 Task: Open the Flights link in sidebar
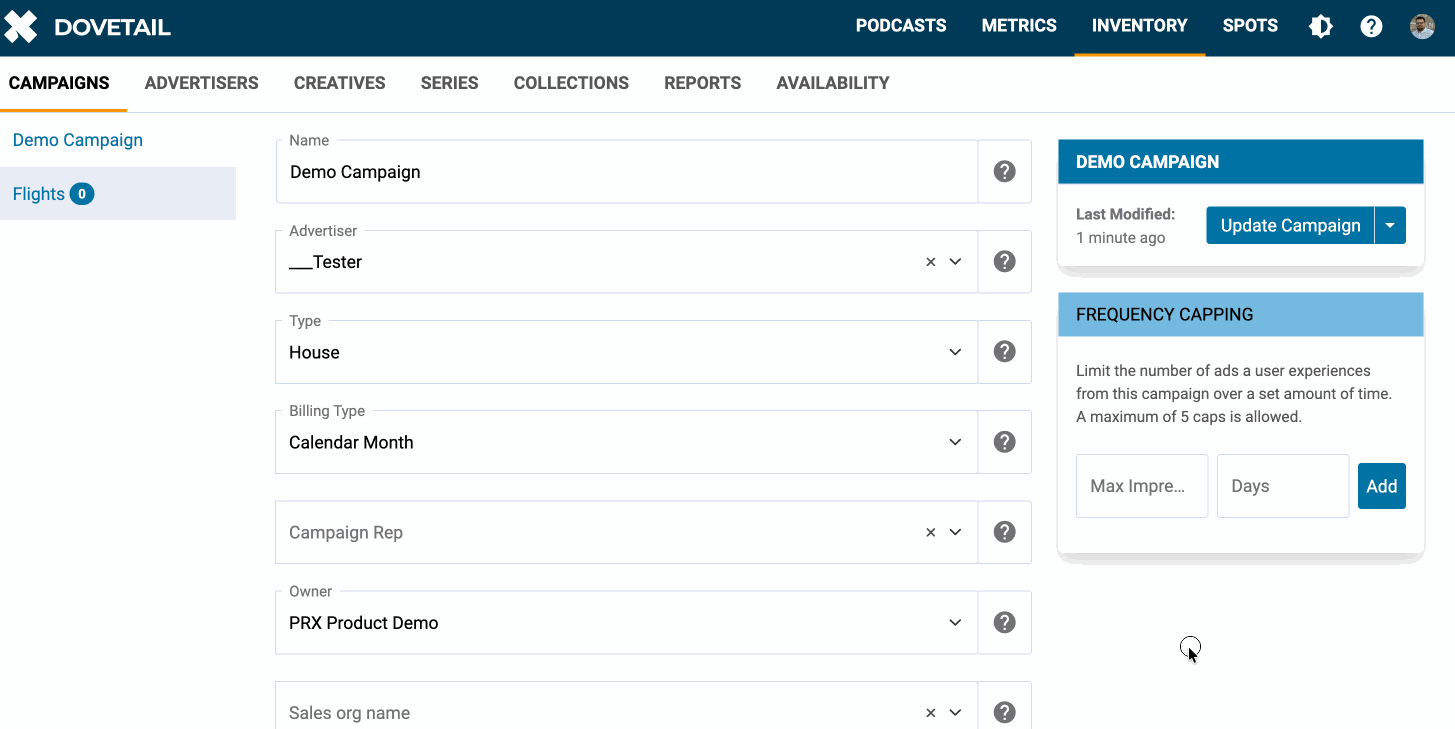click(x=39, y=194)
